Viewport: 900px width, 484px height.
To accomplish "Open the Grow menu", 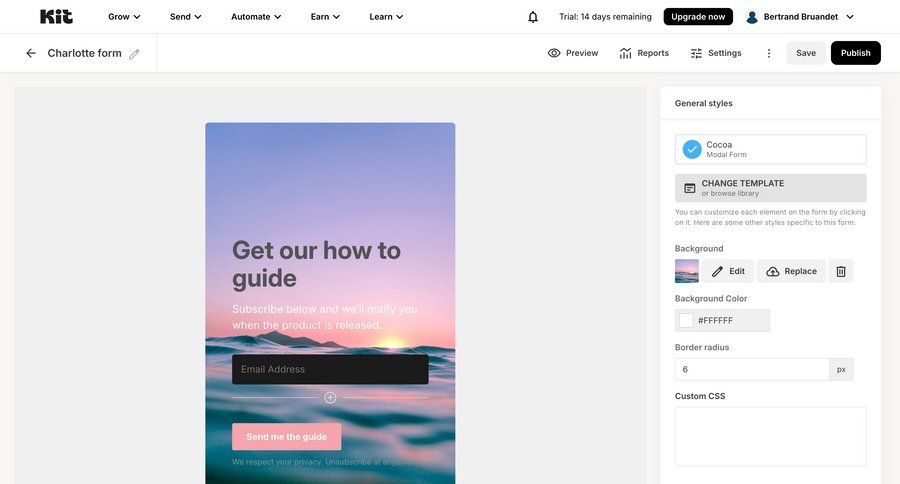I will click(x=124, y=17).
